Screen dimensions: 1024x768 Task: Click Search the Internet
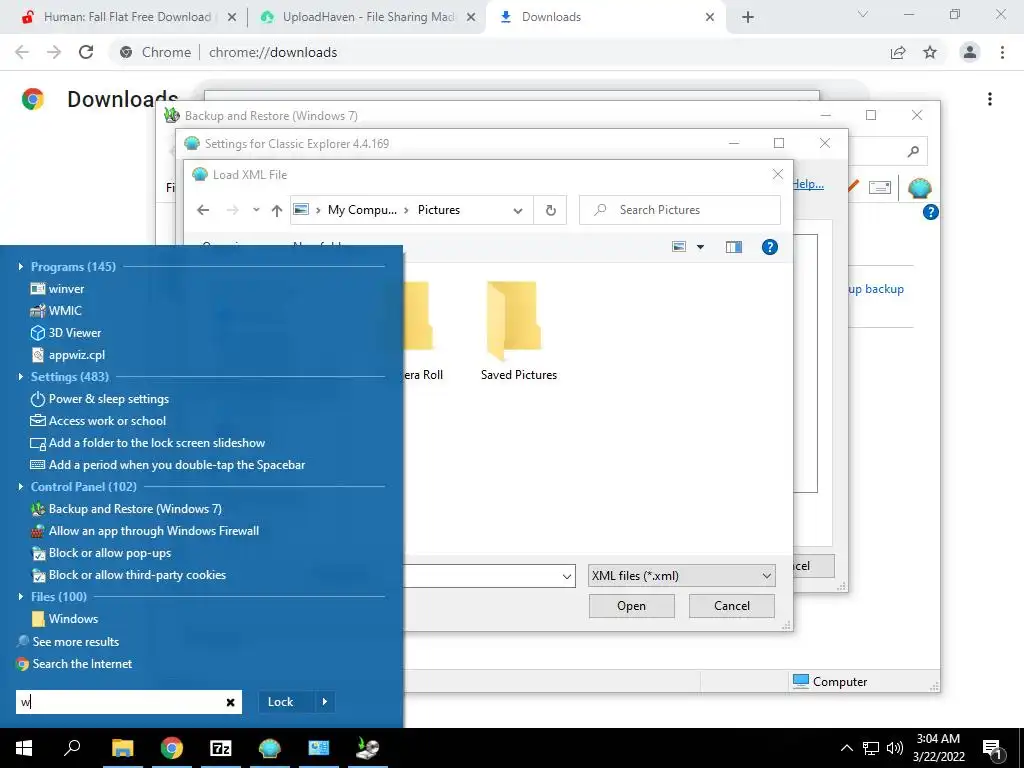[x=74, y=664]
